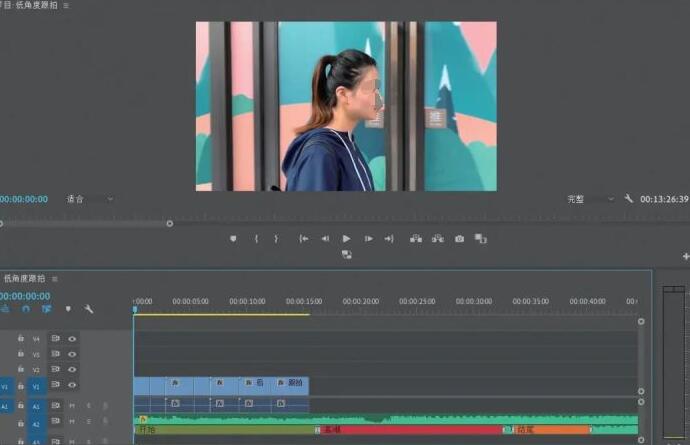690x445 pixels.
Task: Click the Go to In point button
Action: (304, 239)
